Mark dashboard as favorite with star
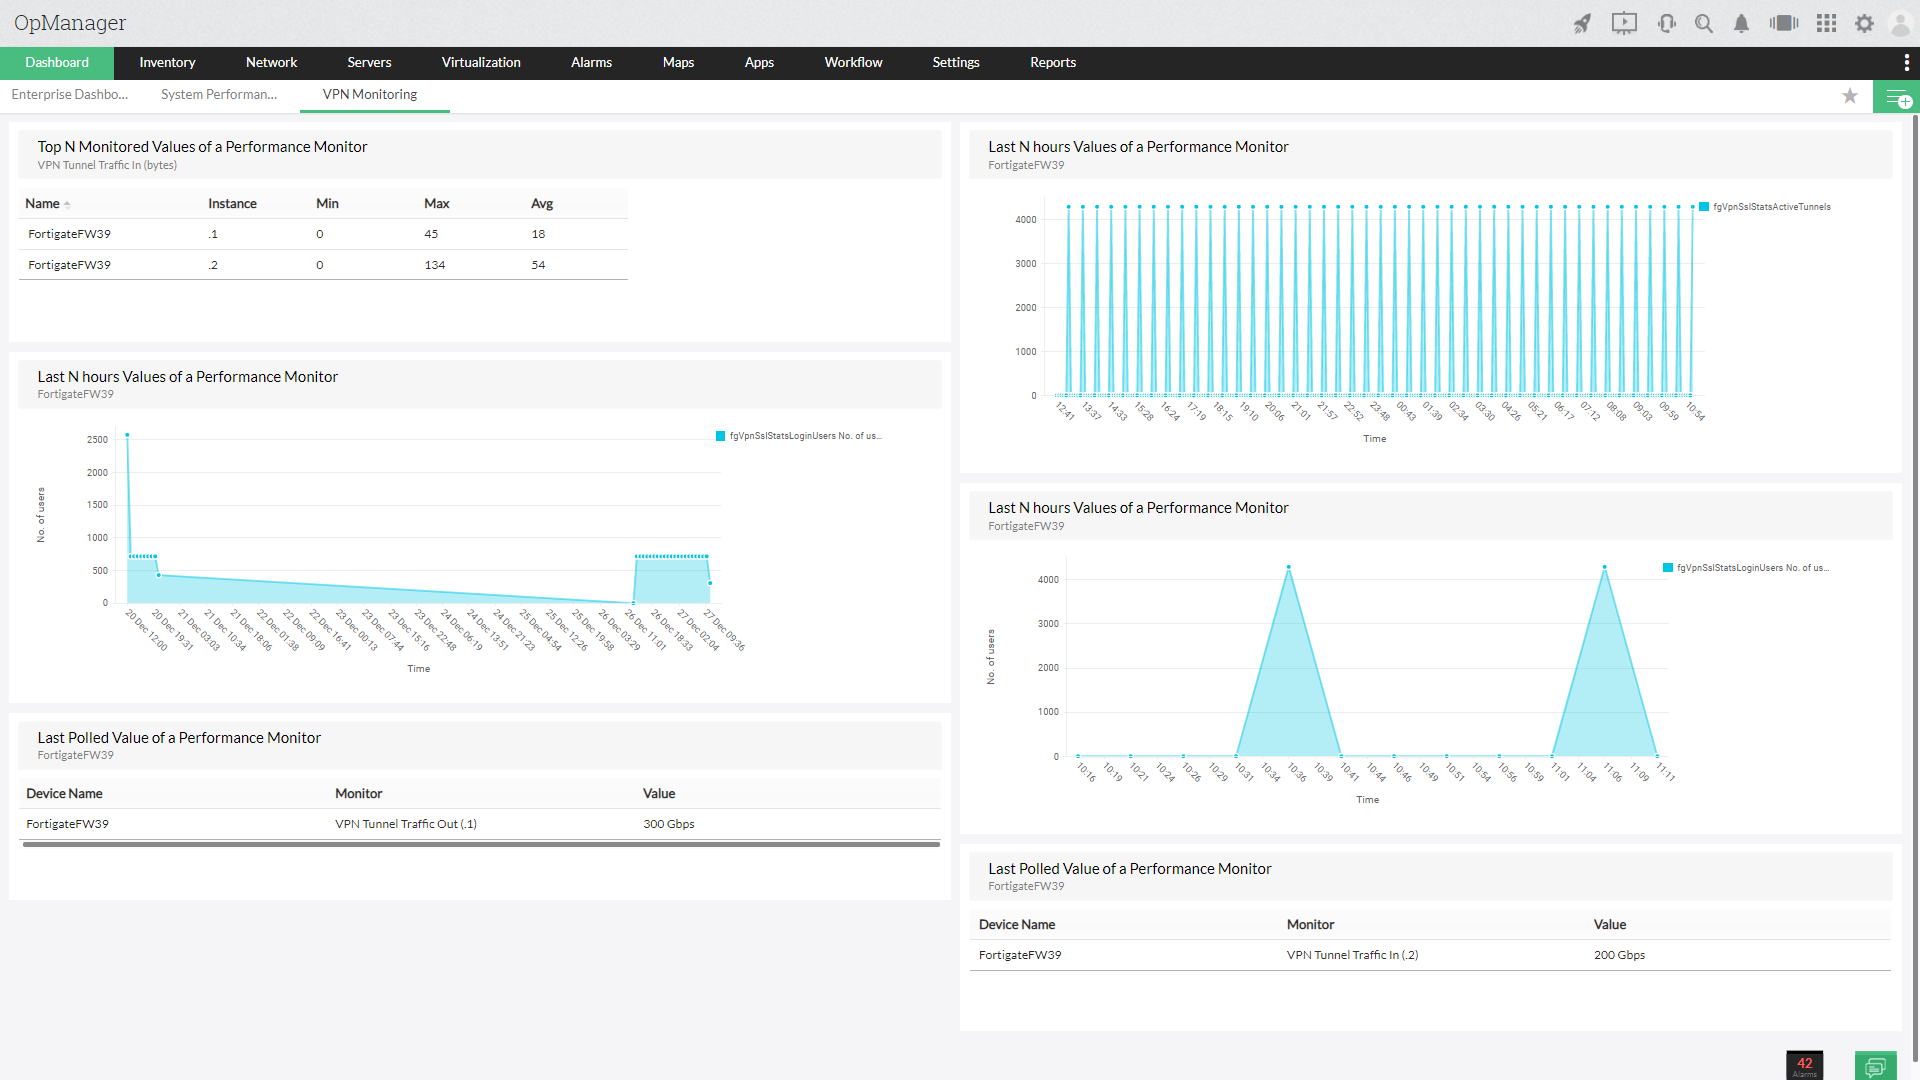The height and width of the screenshot is (1080, 1920). (x=1850, y=96)
